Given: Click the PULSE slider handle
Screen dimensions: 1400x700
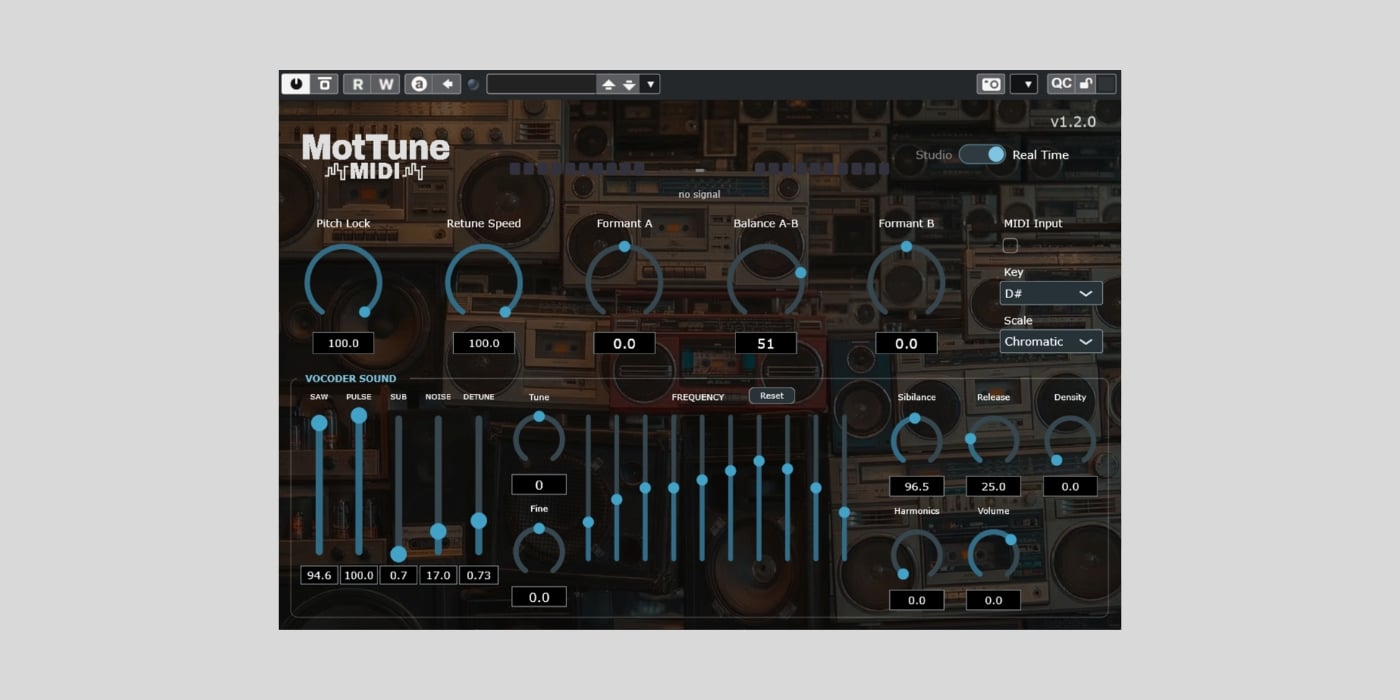Looking at the screenshot, I should [x=359, y=415].
